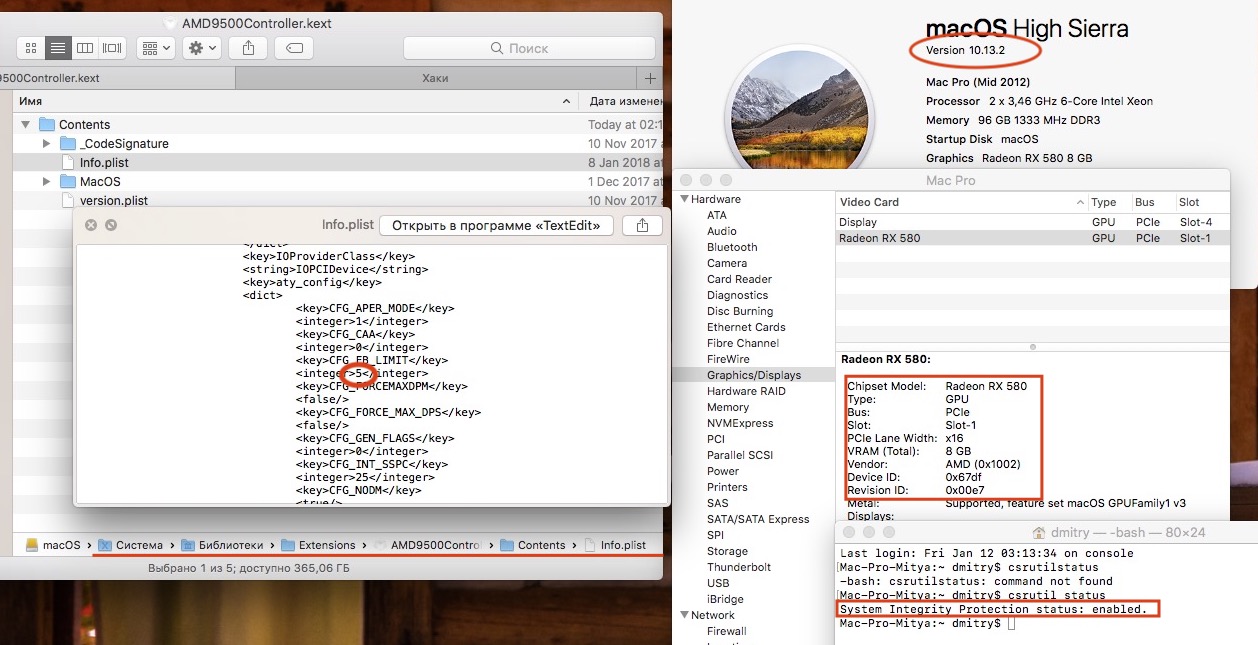This screenshot has height=645, width=1258.
Task: Click Contents folder in Finder path bar
Action: (533, 545)
